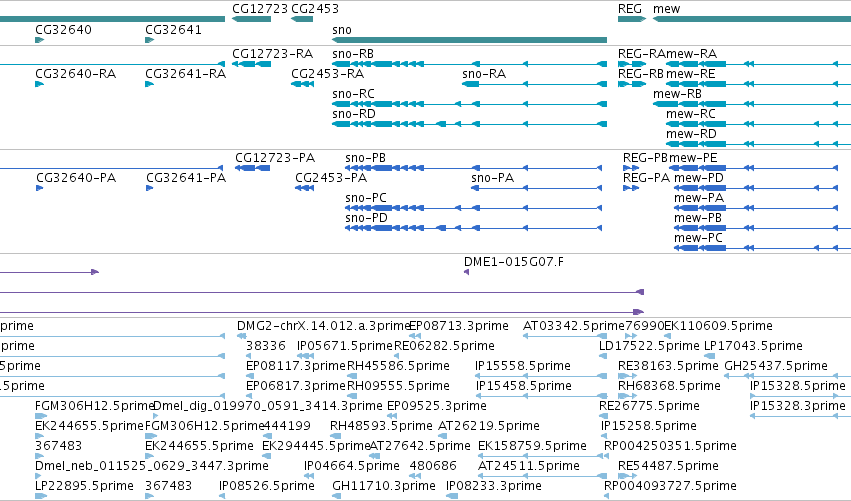This screenshot has height=501, width=851.
Task: Open the RE38163.5prime EST label
Action: pyautogui.click(x=668, y=366)
